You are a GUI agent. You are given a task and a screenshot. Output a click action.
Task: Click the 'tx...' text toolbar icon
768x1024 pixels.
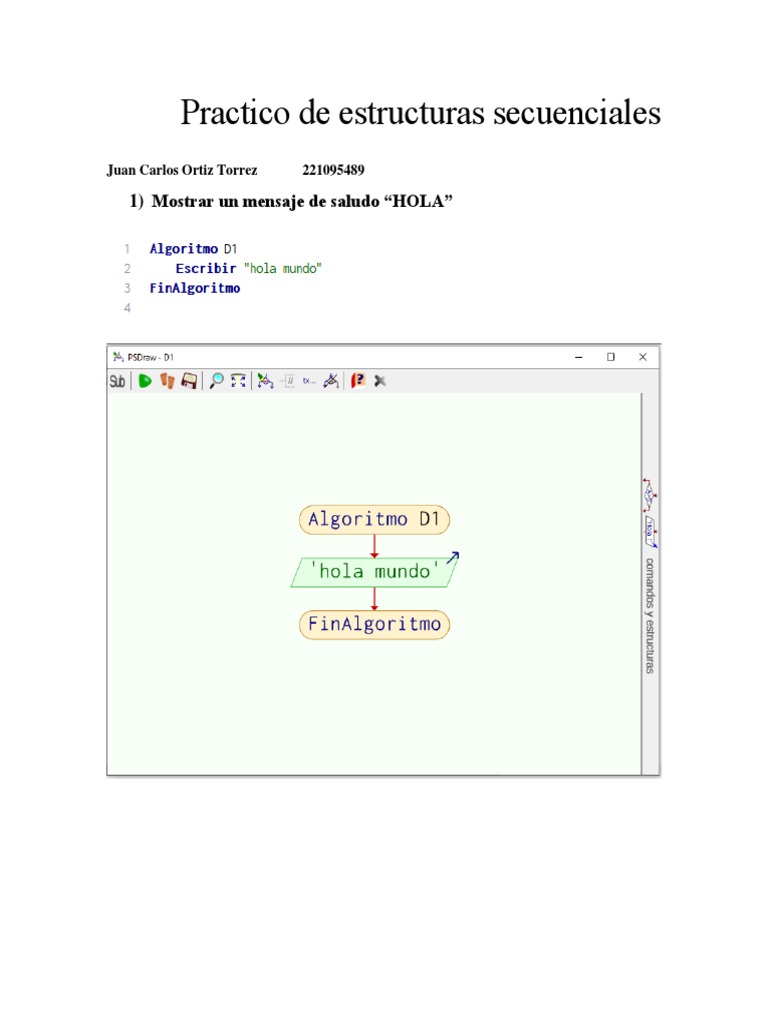point(309,381)
